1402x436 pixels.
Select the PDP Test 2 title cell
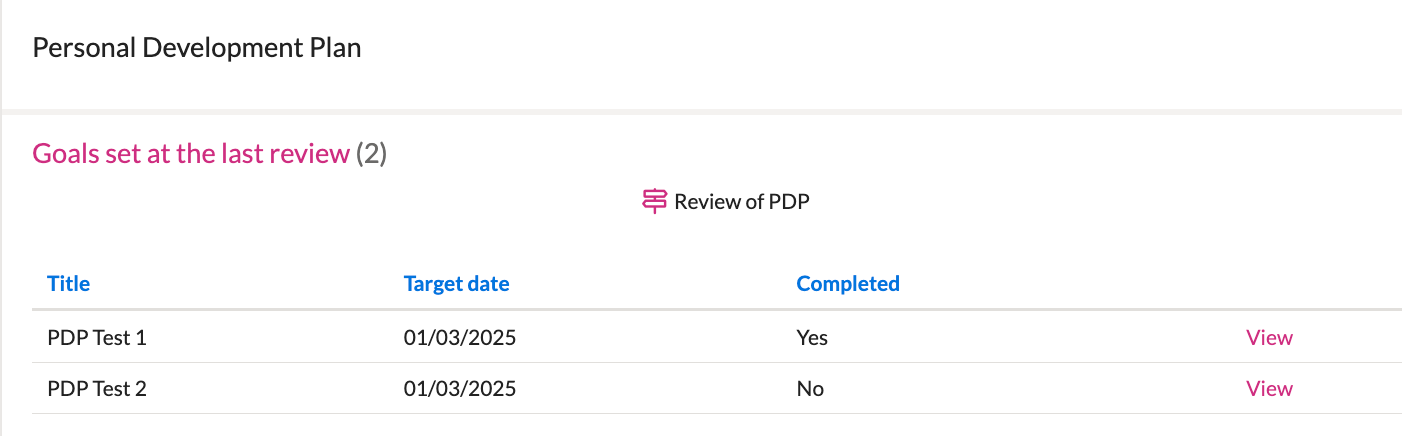pyautogui.click(x=97, y=388)
